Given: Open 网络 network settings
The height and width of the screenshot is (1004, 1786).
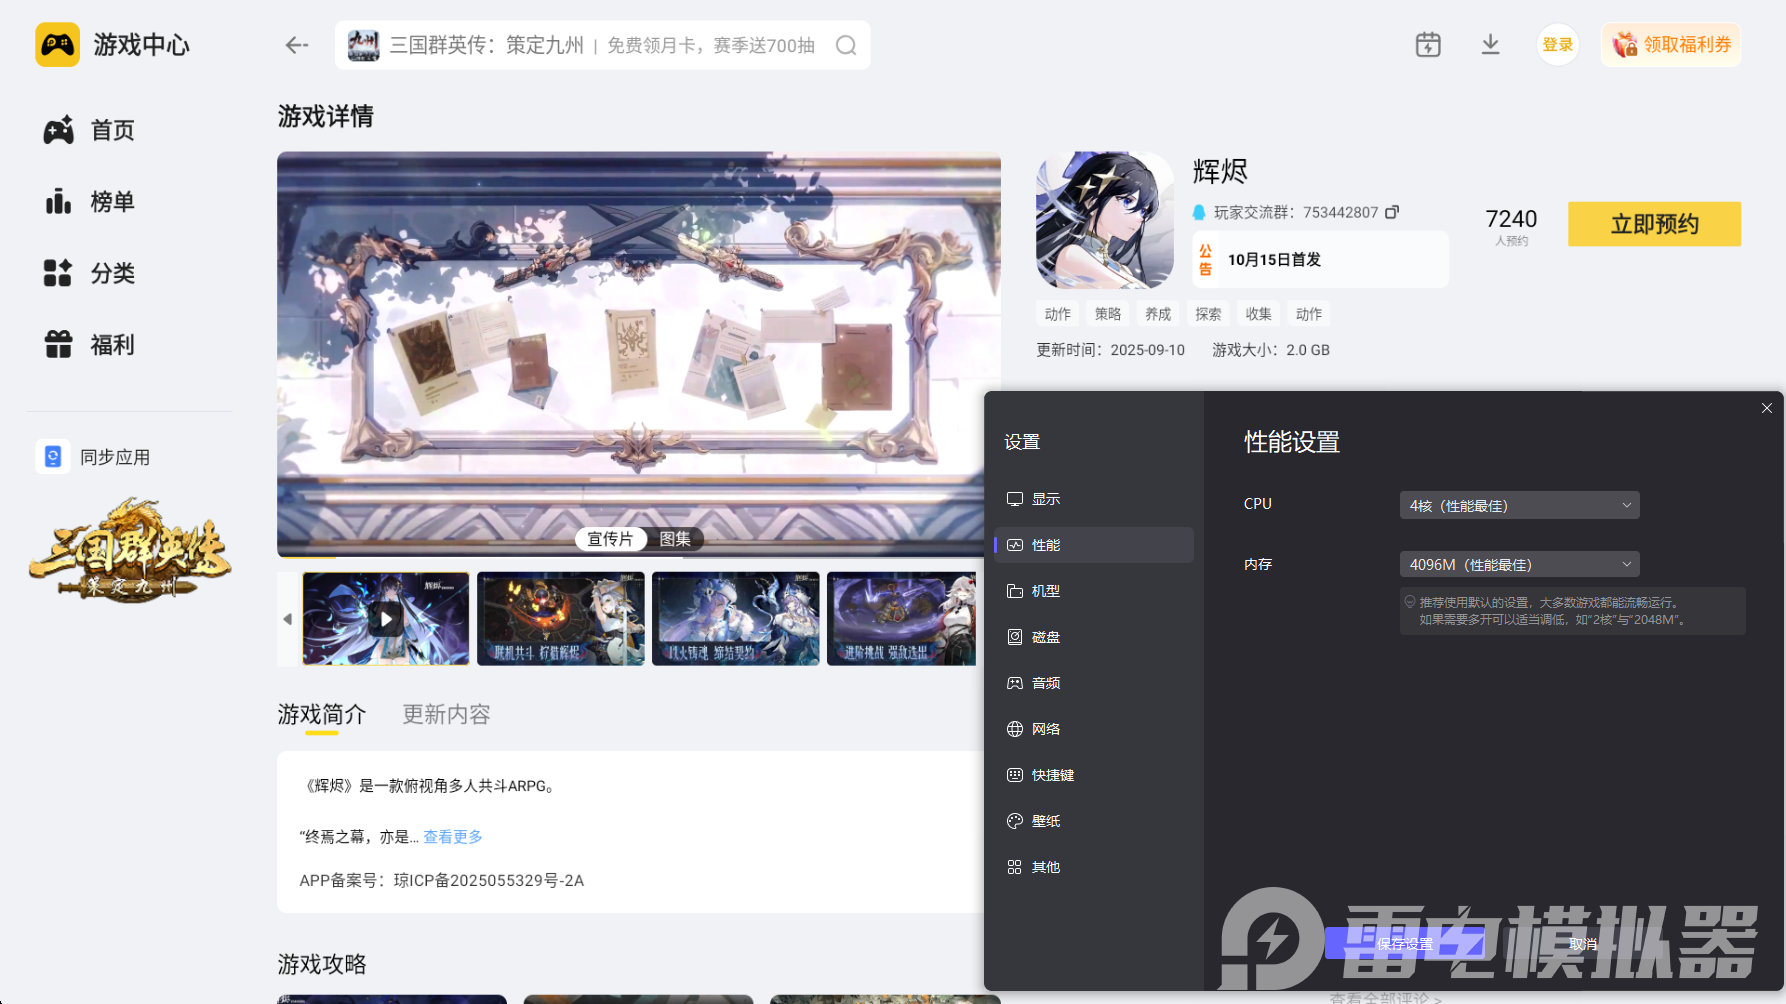Looking at the screenshot, I should 1048,729.
